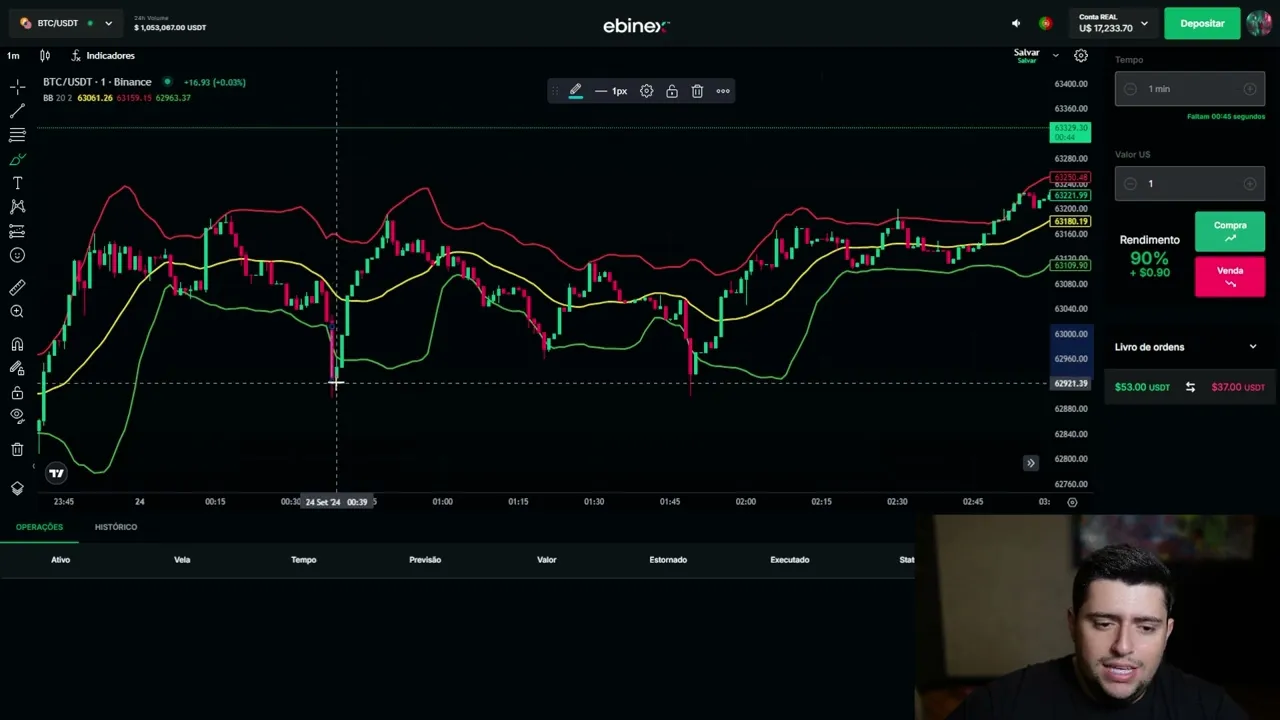
Task: Open more options three-dots in floating toolbar
Action: point(723,91)
